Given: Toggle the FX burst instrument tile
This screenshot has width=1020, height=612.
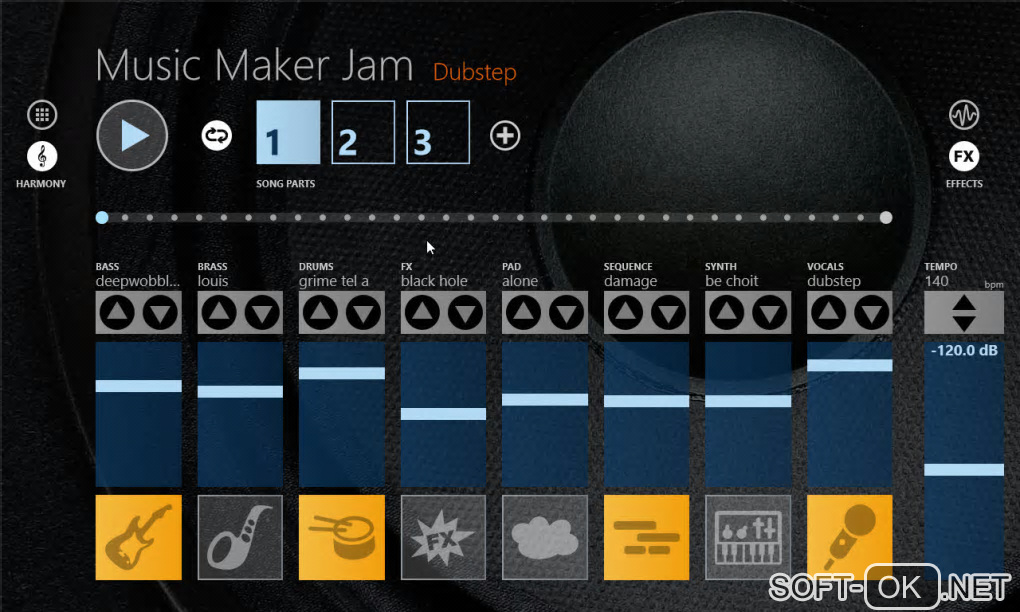Looking at the screenshot, I should click(443, 537).
